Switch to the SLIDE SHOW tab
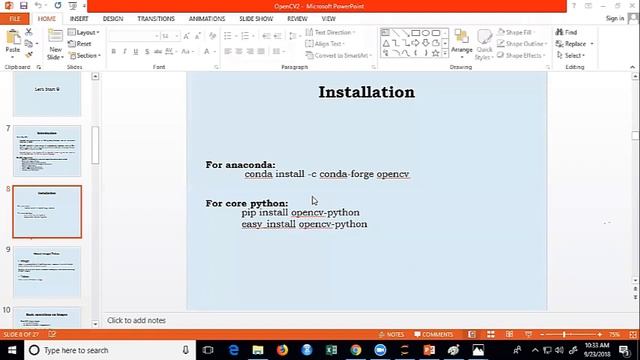The width and height of the screenshot is (640, 360). coord(256,19)
